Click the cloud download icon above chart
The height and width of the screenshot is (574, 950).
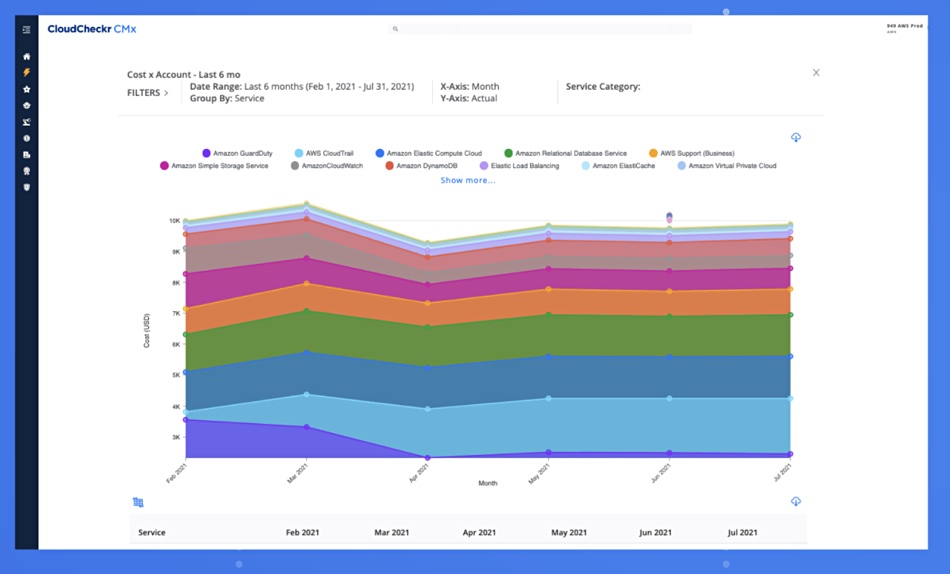click(x=796, y=138)
